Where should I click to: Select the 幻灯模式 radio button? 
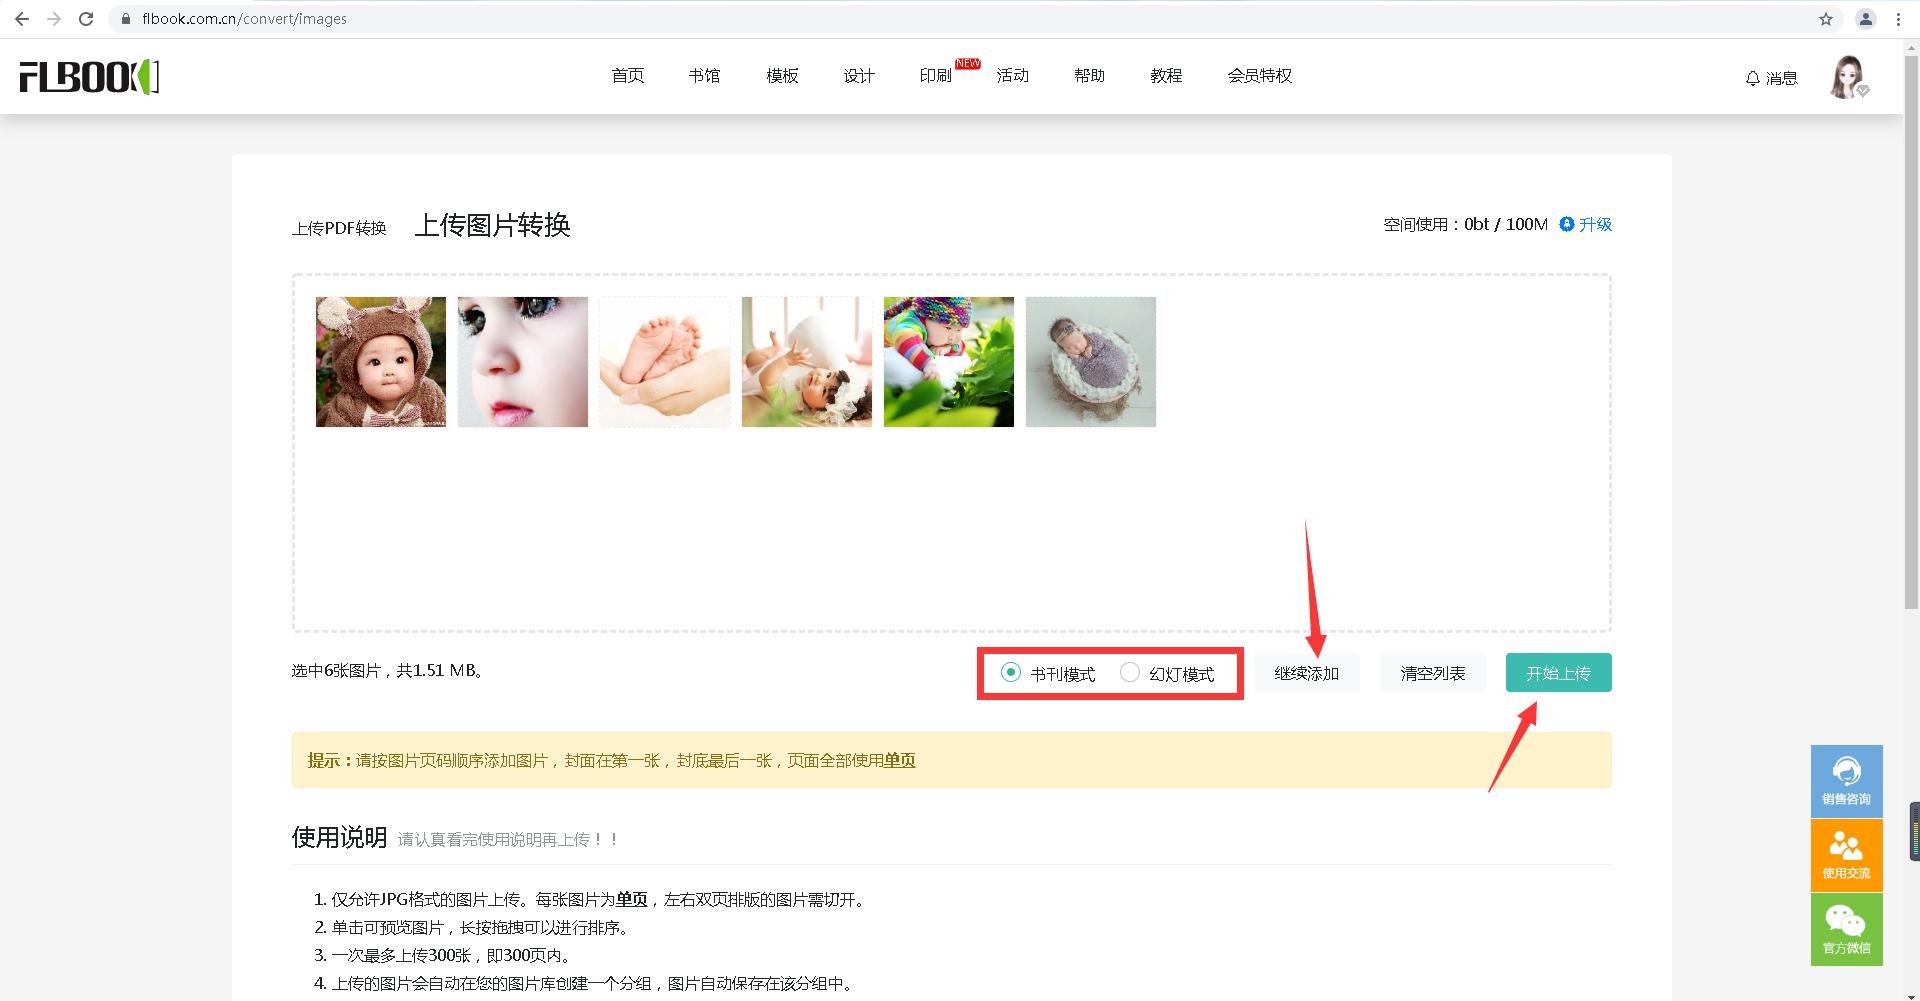(1131, 673)
